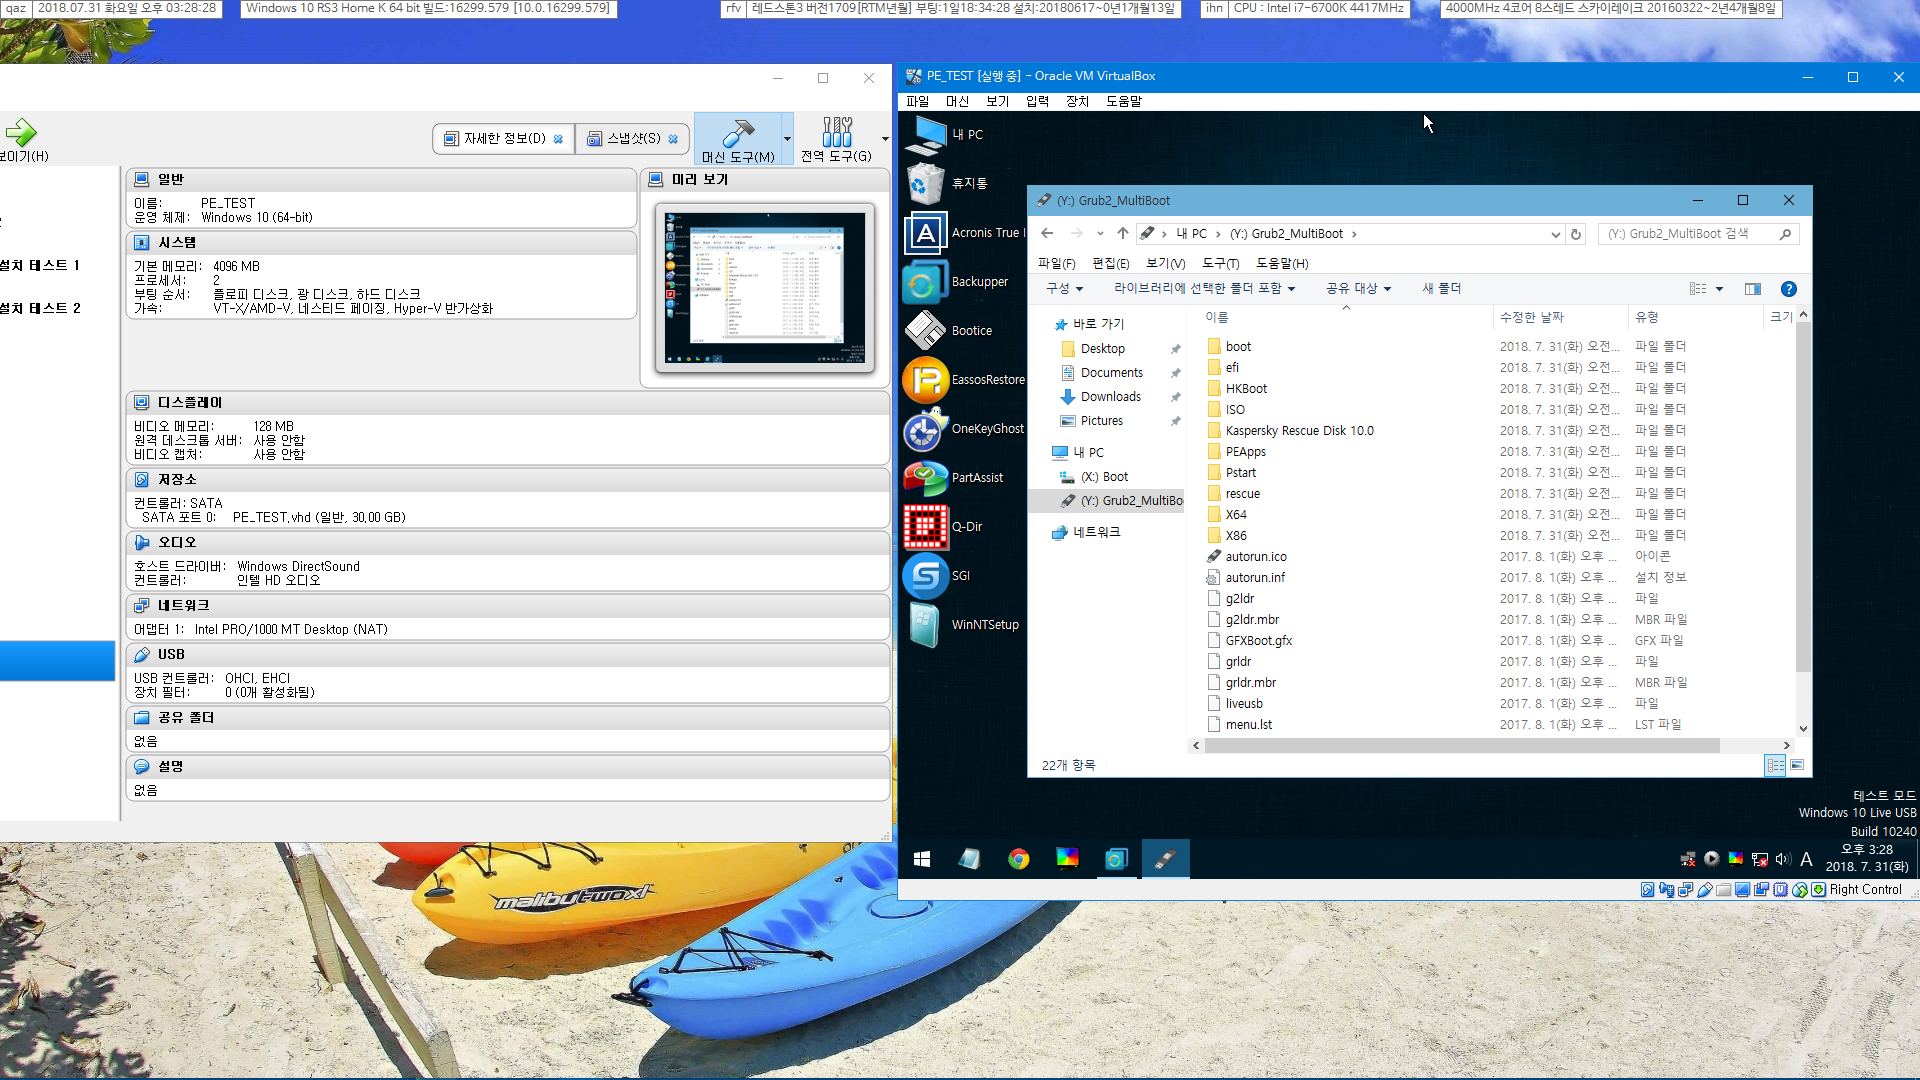Open the 휴지통 recycle bin icon
Viewport: 1920px width, 1080px height.
(x=926, y=184)
